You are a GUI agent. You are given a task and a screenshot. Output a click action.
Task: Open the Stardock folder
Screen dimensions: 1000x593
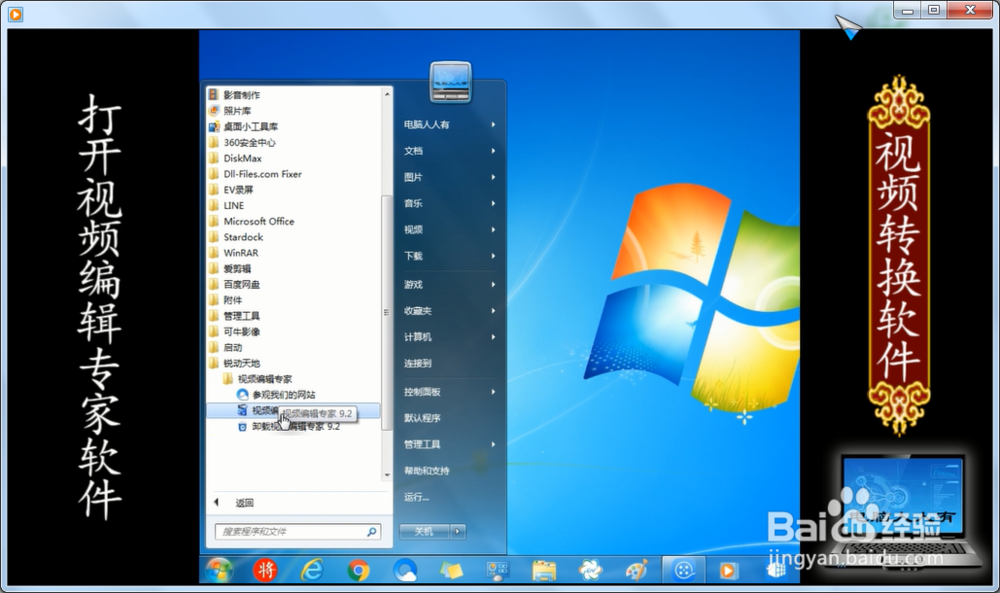click(x=237, y=237)
